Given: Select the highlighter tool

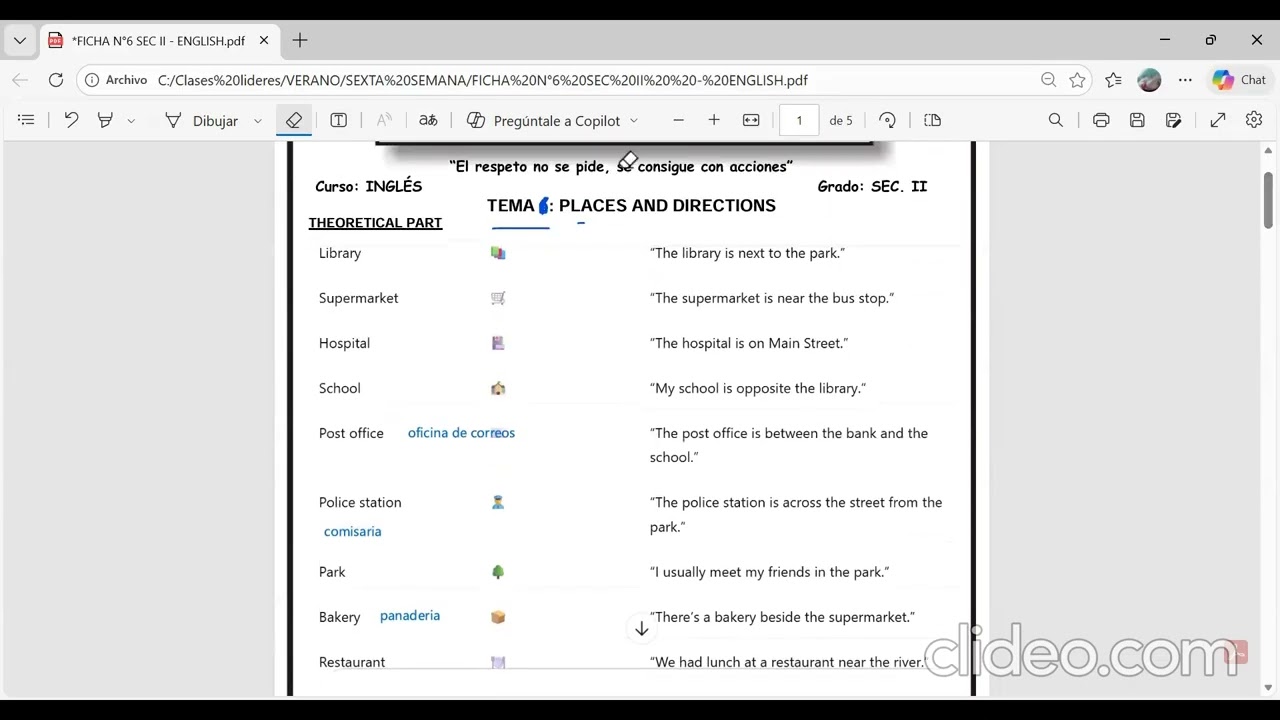Looking at the screenshot, I should [105, 120].
